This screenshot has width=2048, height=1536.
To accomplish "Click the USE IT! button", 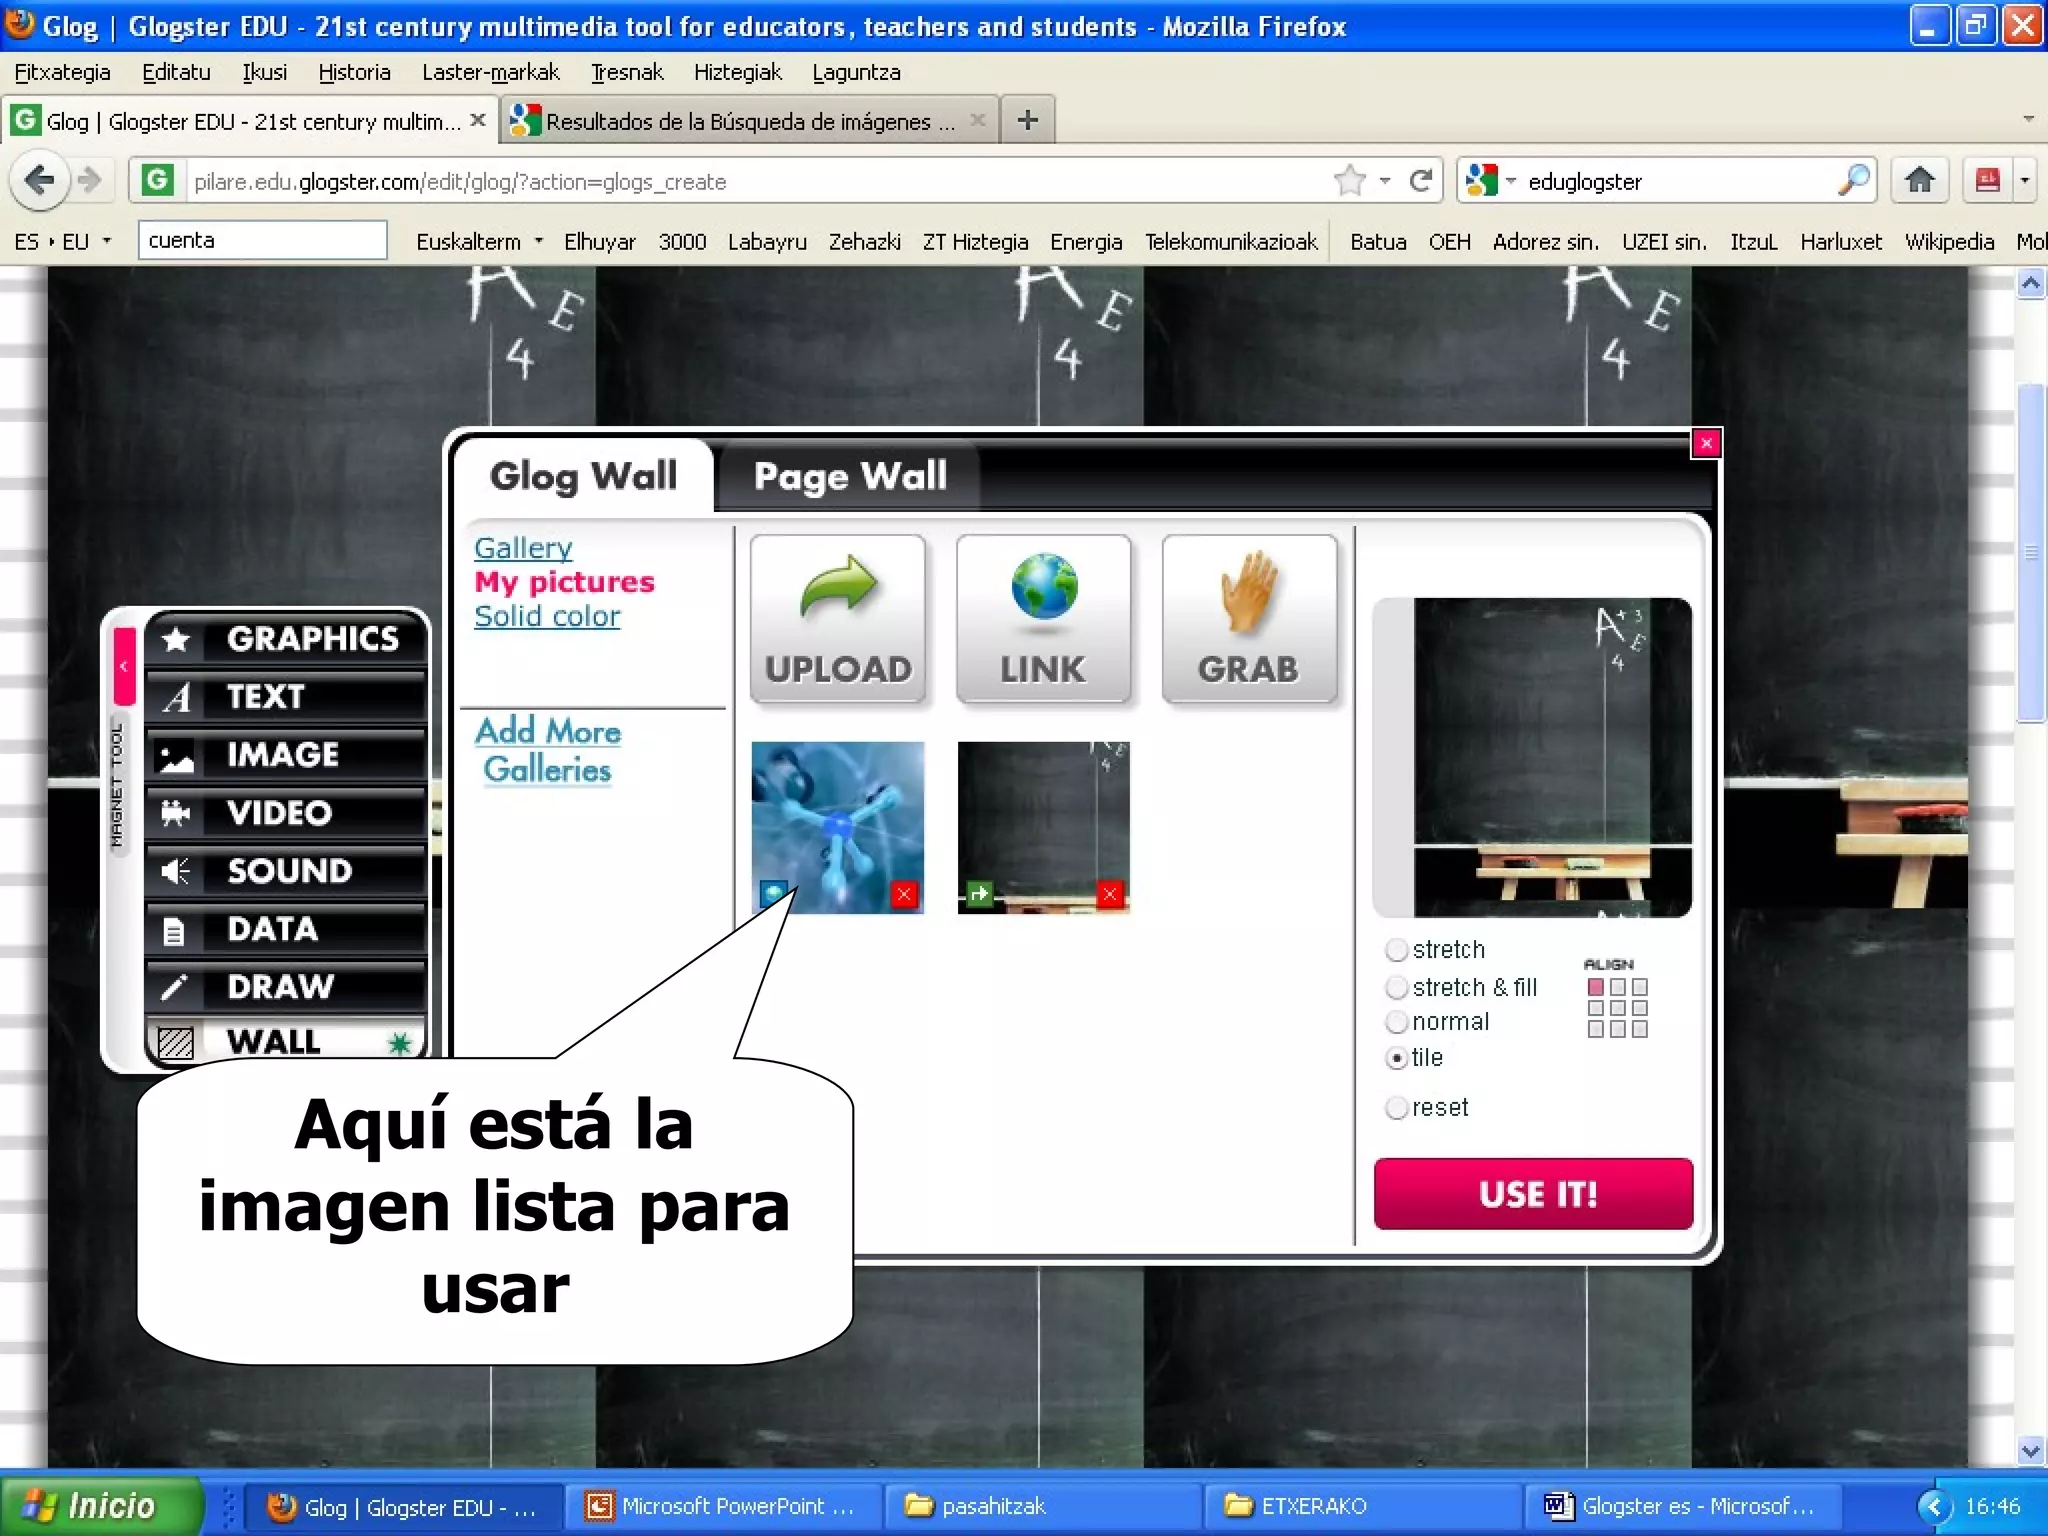I will coord(1533,1194).
